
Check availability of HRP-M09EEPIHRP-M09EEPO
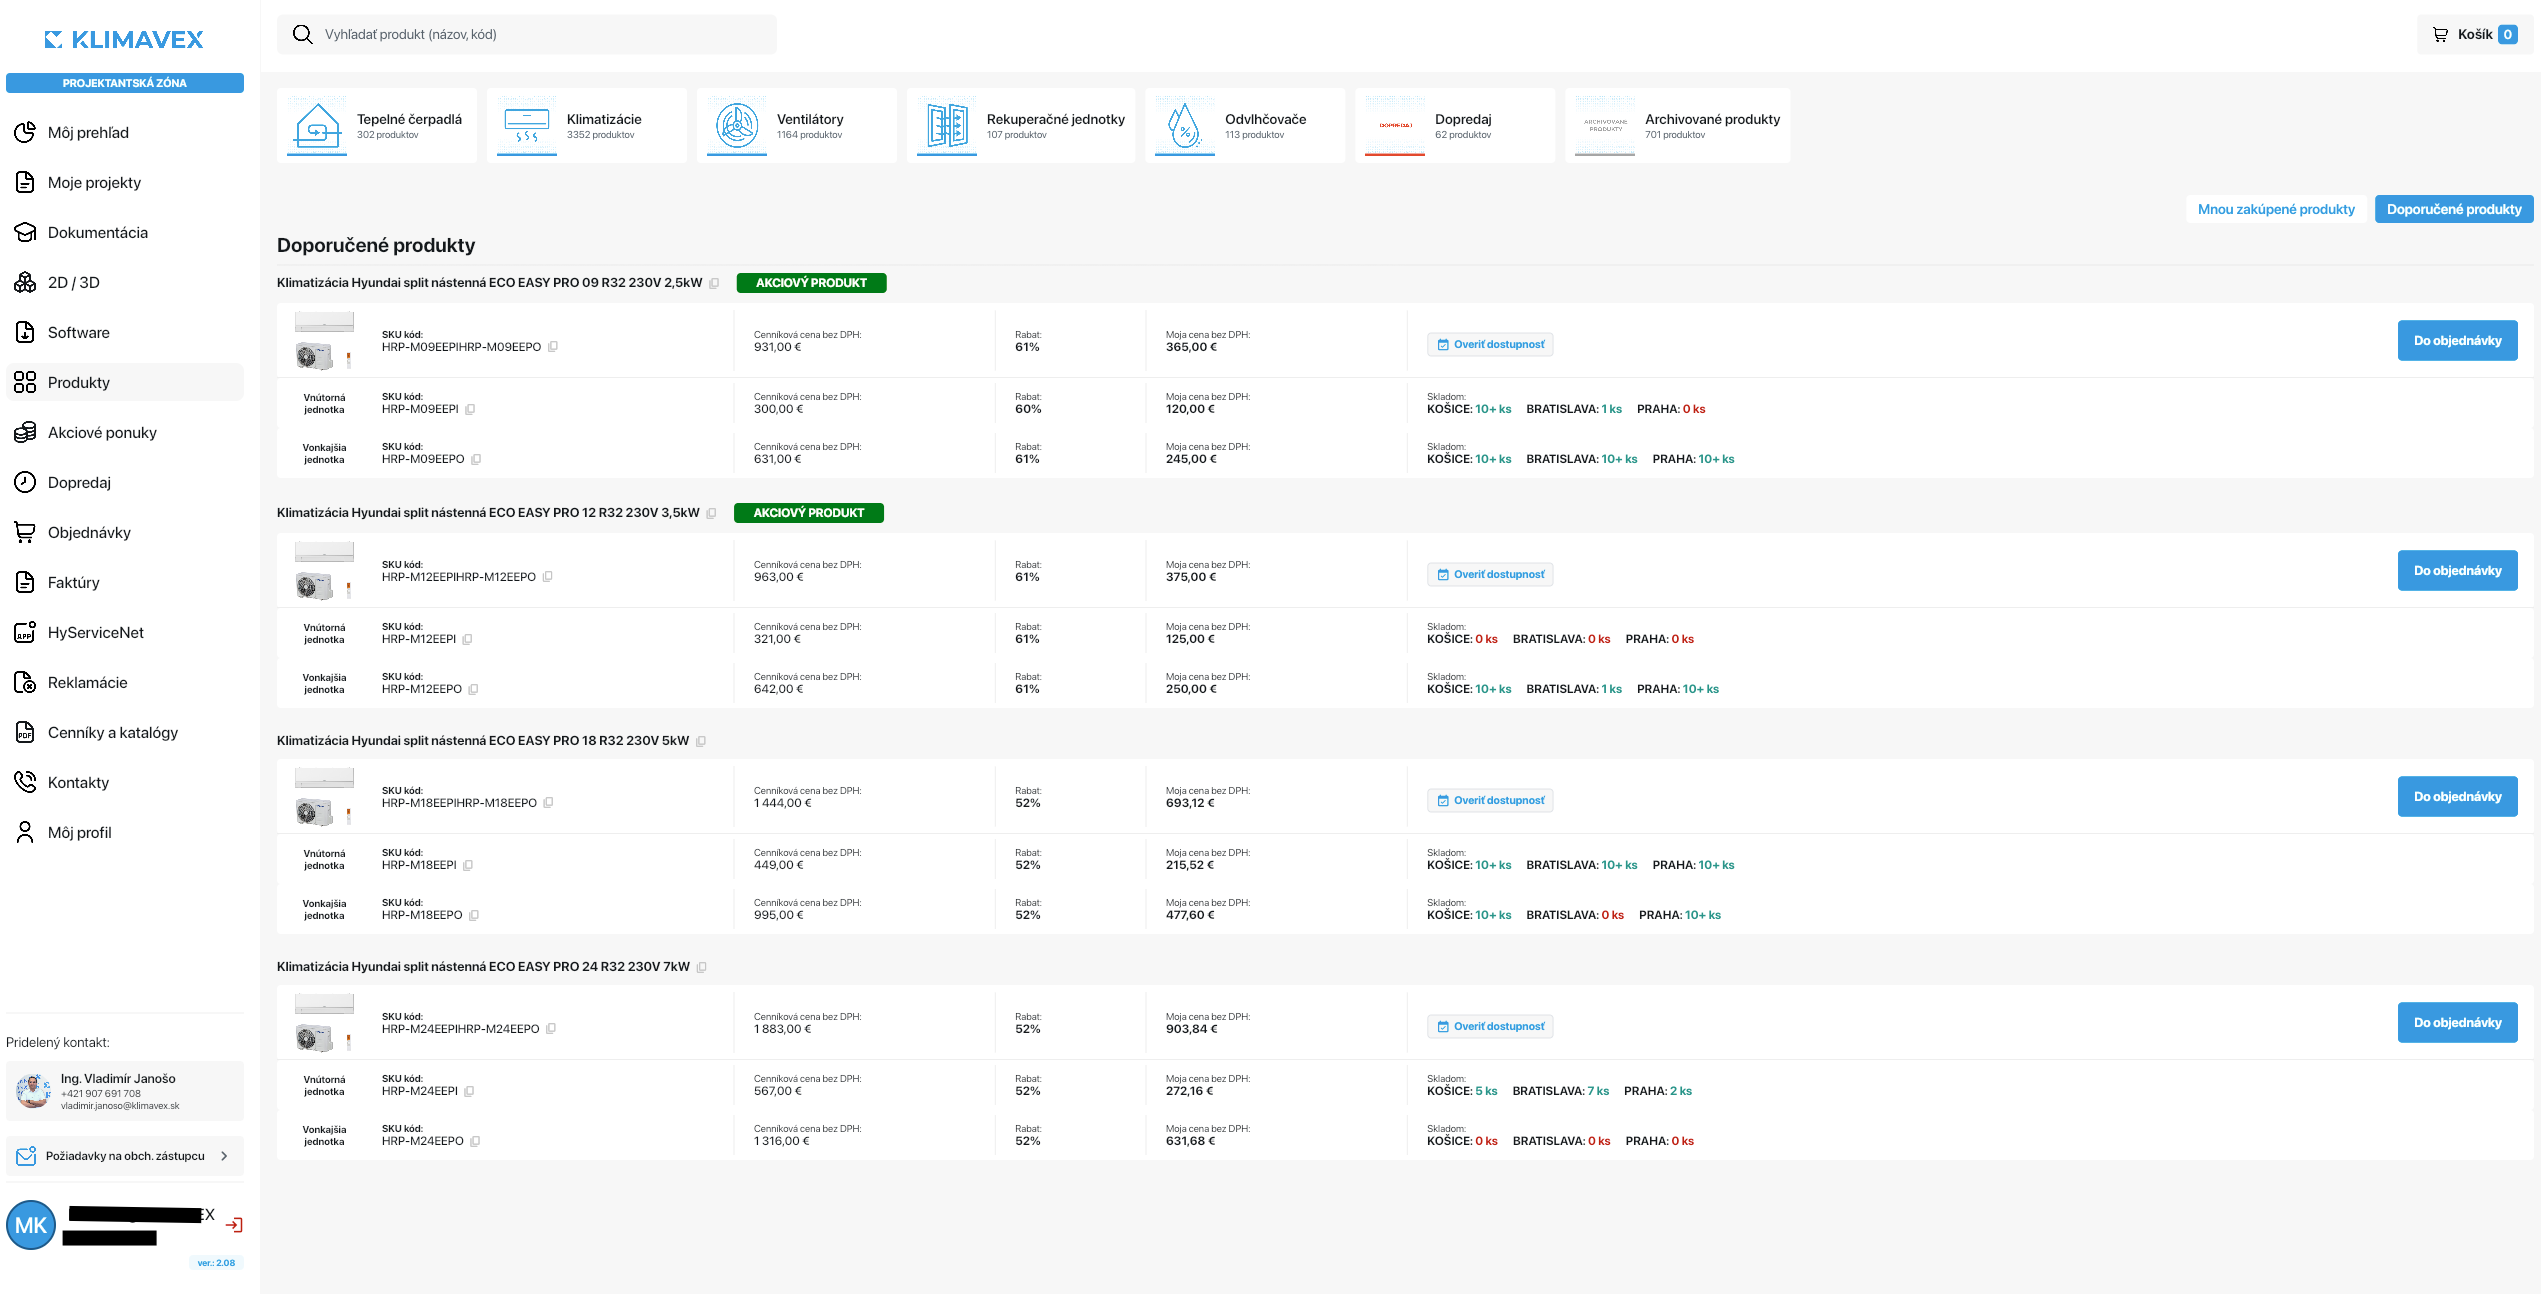click(1490, 345)
